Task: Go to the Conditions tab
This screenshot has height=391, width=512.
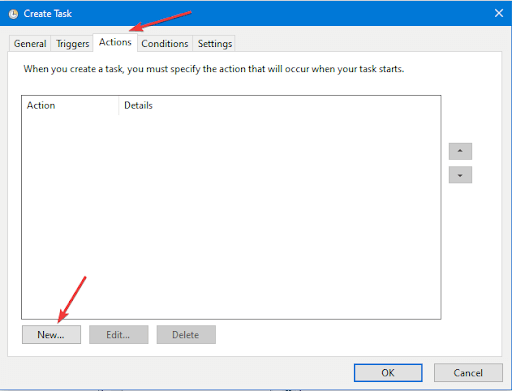Action: click(165, 44)
